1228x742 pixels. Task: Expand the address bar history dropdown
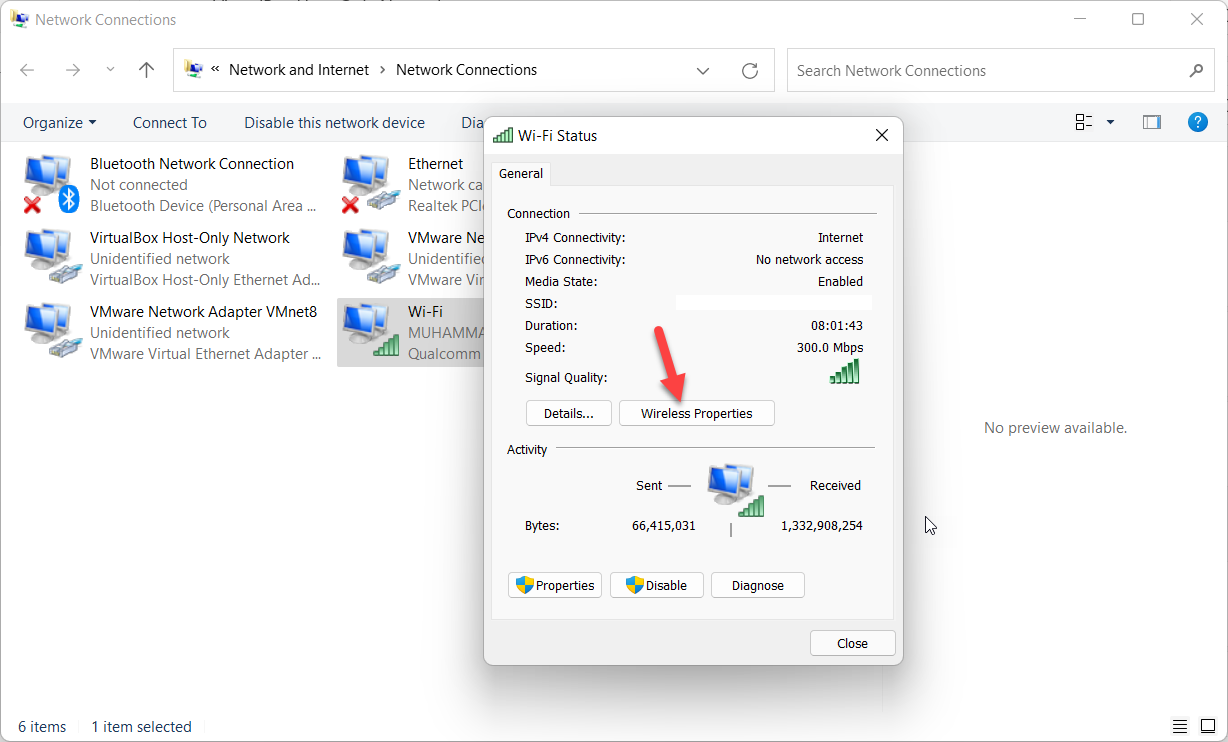[703, 71]
